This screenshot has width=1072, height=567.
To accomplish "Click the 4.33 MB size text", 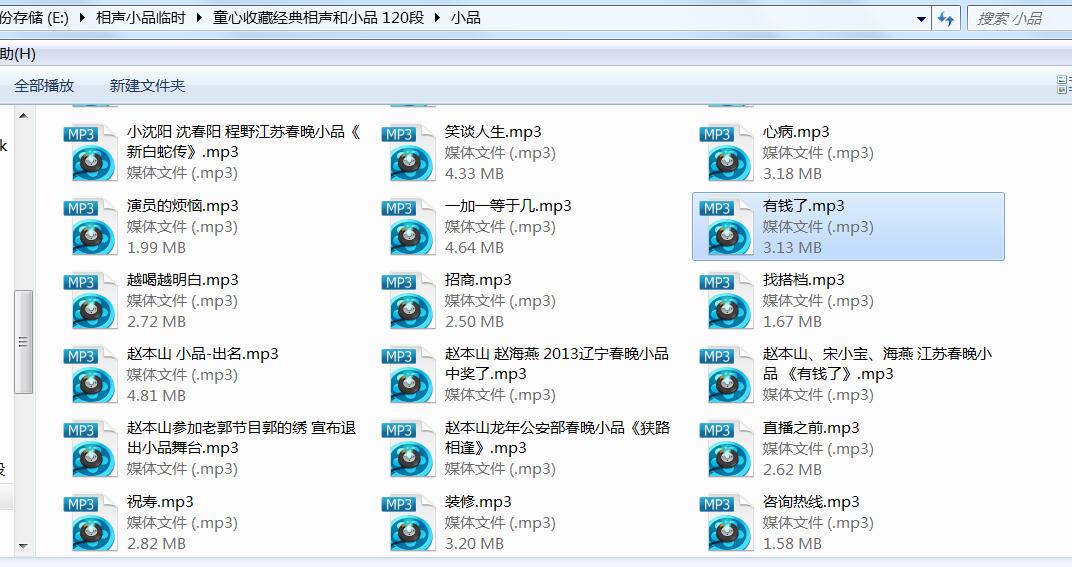I will coord(474,174).
